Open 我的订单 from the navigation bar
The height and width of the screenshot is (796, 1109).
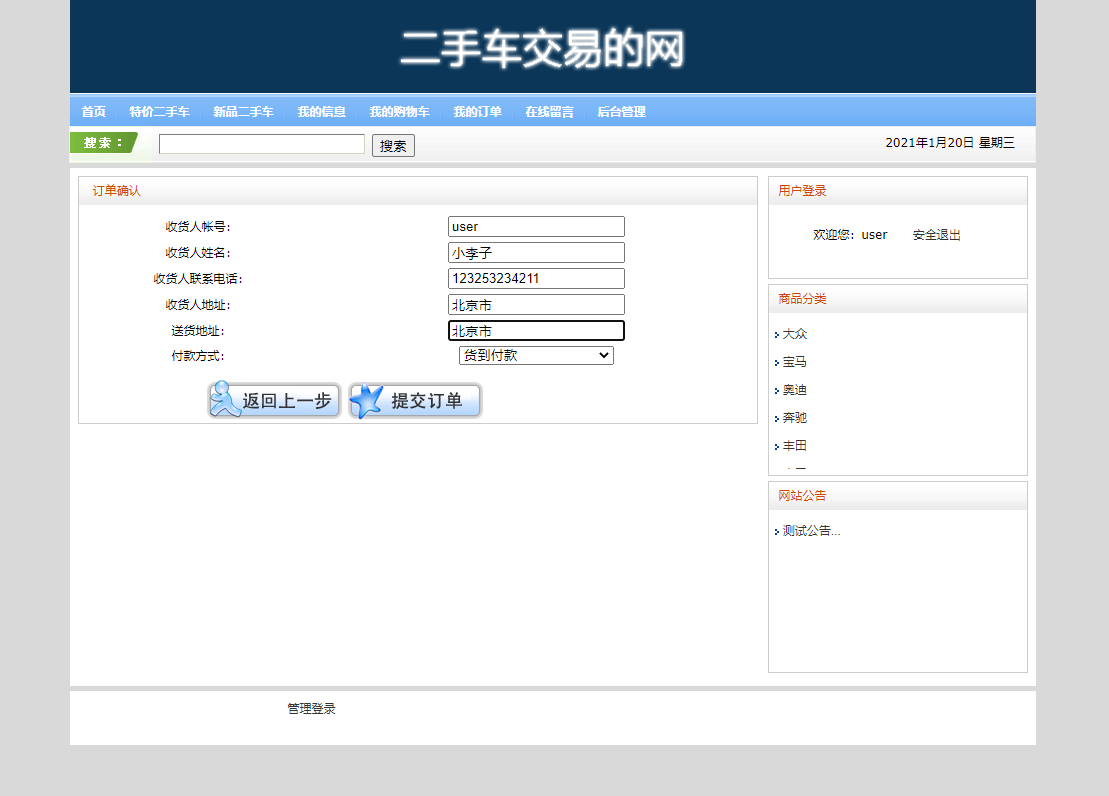[x=478, y=111]
